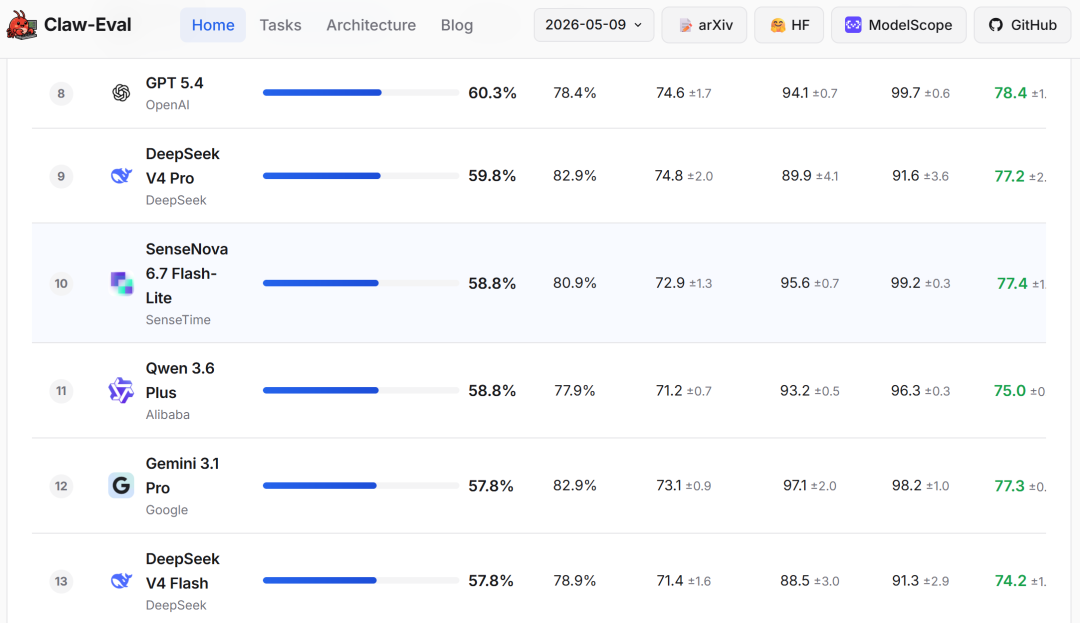Screen dimensions: 1080x623
Task: Click the 78.9% value in DeepSeek V4 Flash row
Action: 574,581
